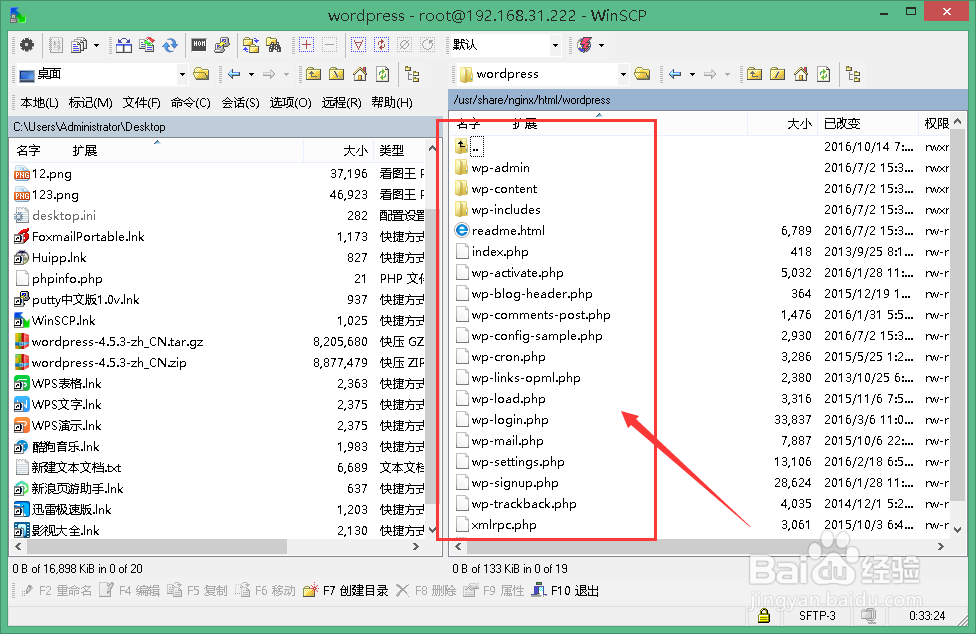Go to remote root directory icon
Screen dimensions: 976x634
pos(777,75)
